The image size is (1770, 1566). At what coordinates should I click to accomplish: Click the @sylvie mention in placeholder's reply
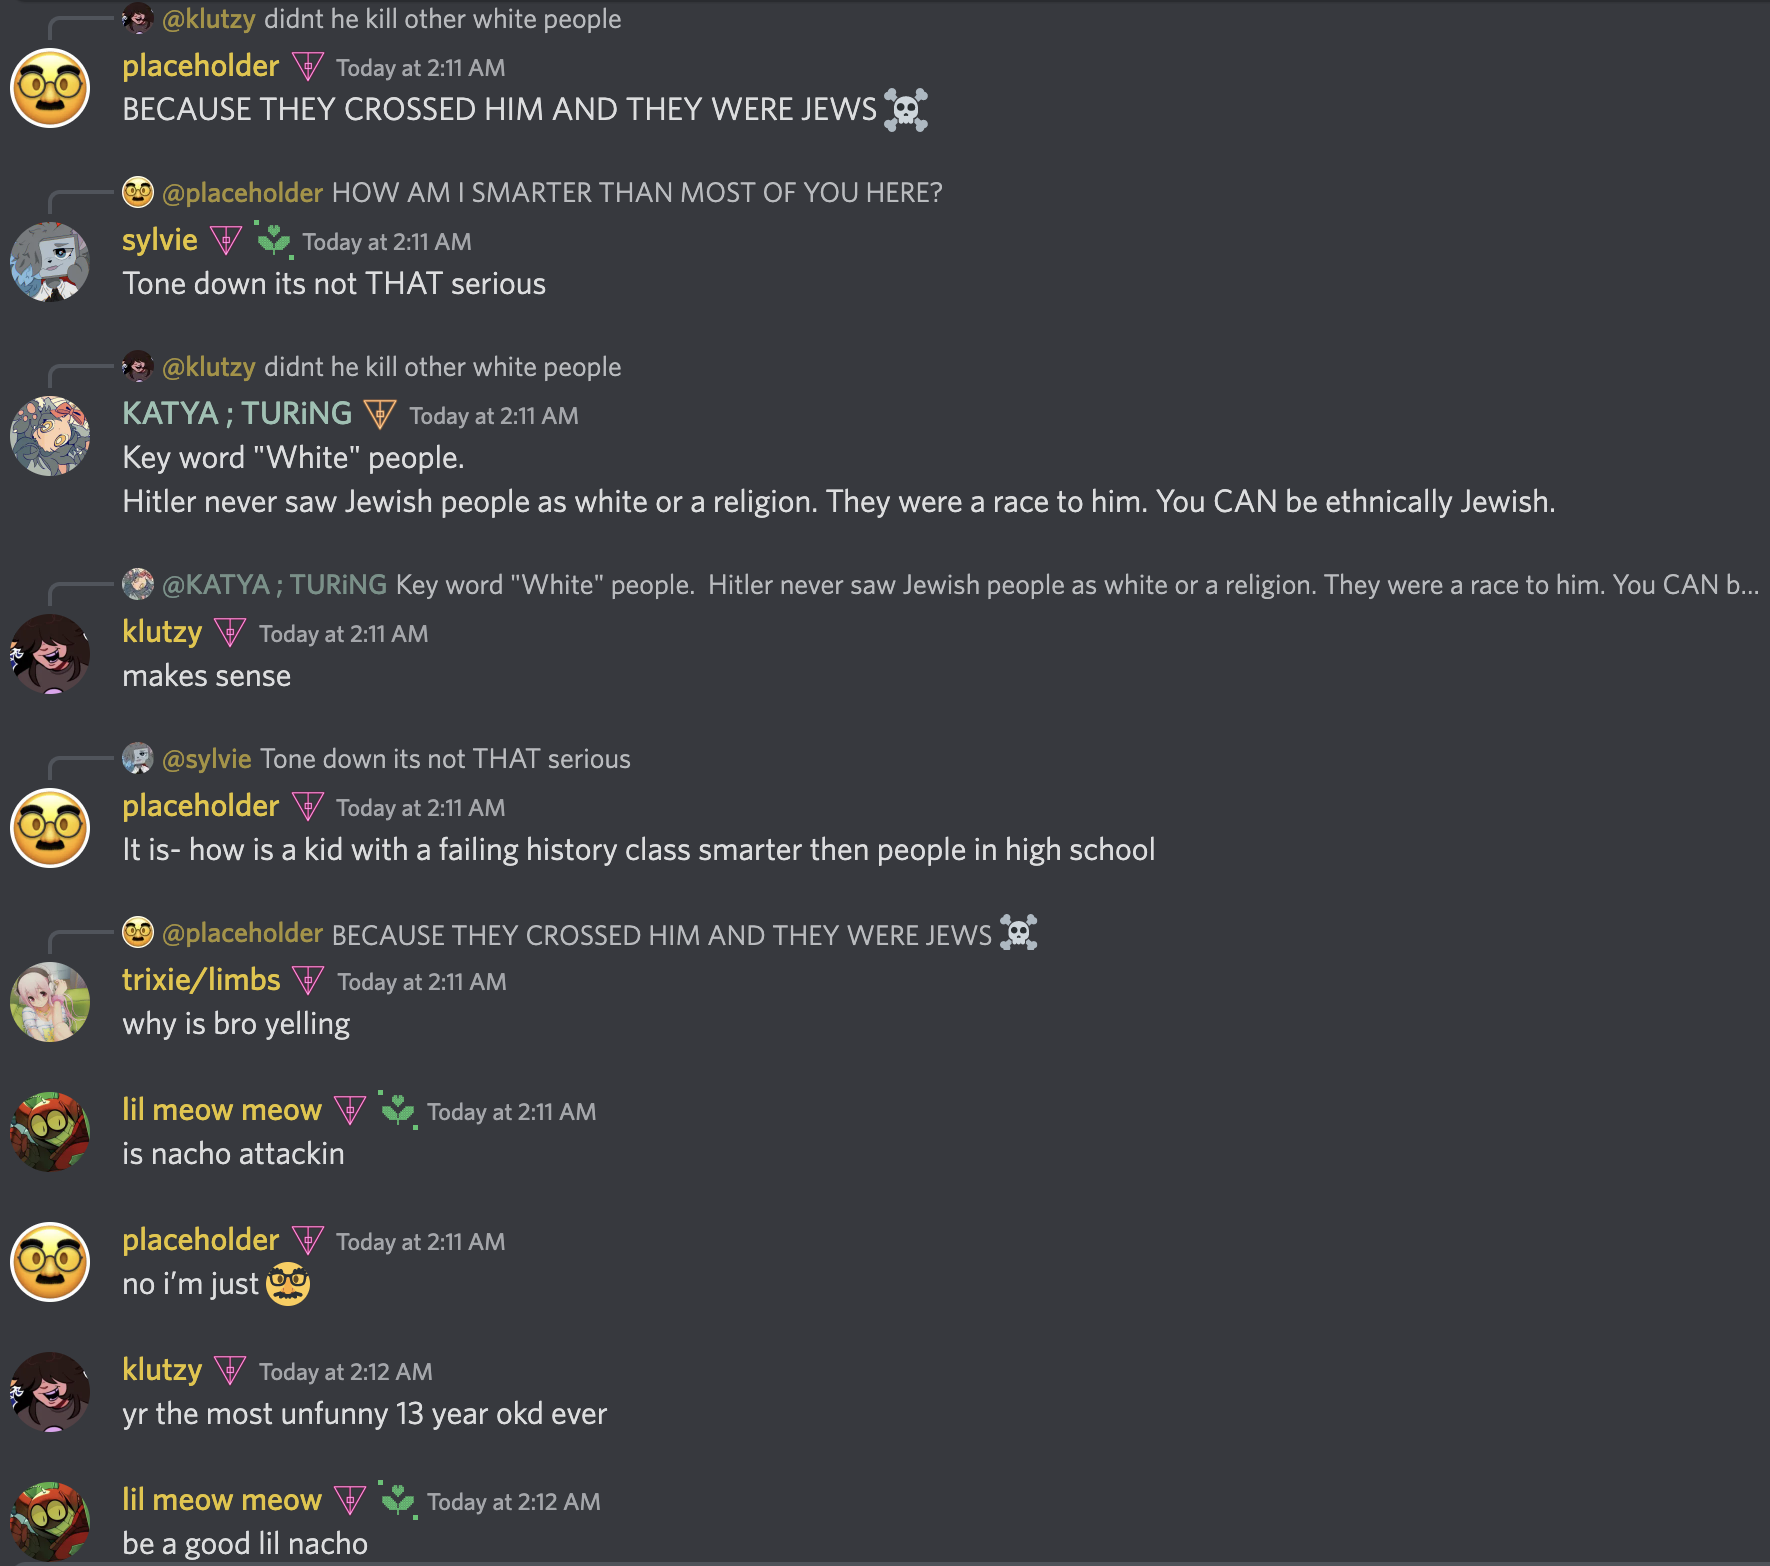click(x=206, y=759)
